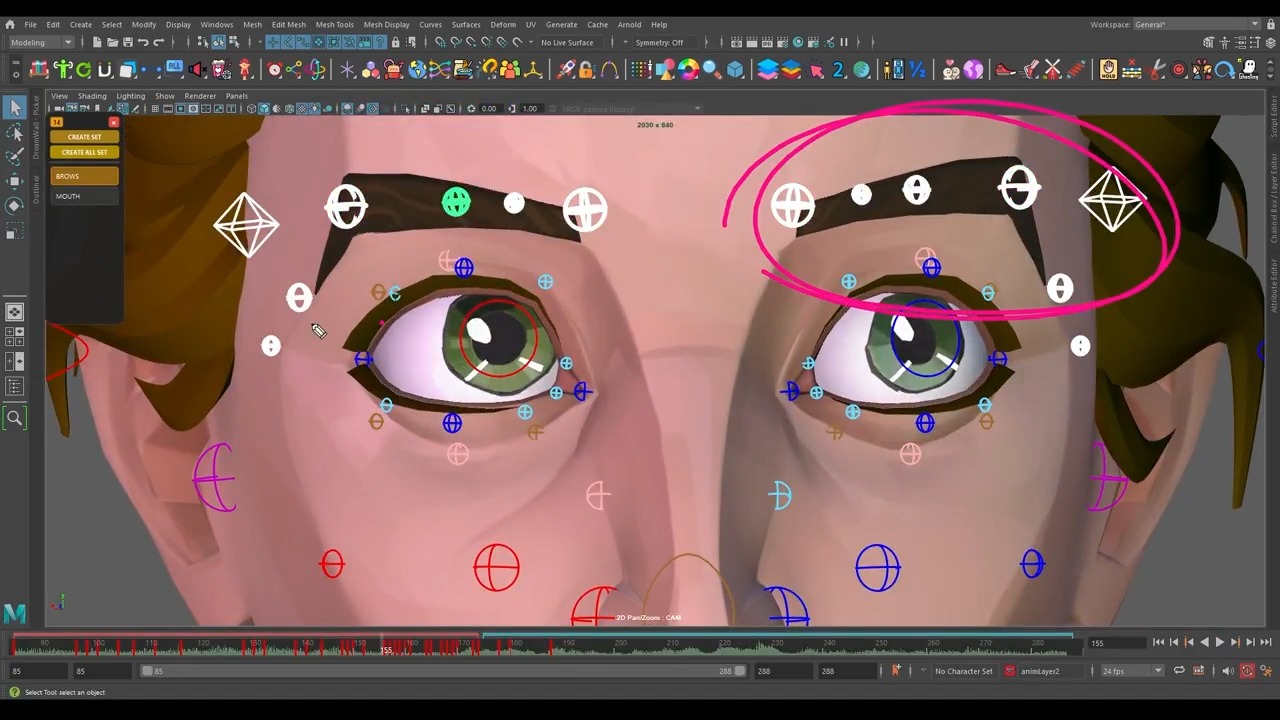
Task: Click the play forward button
Action: (1219, 642)
